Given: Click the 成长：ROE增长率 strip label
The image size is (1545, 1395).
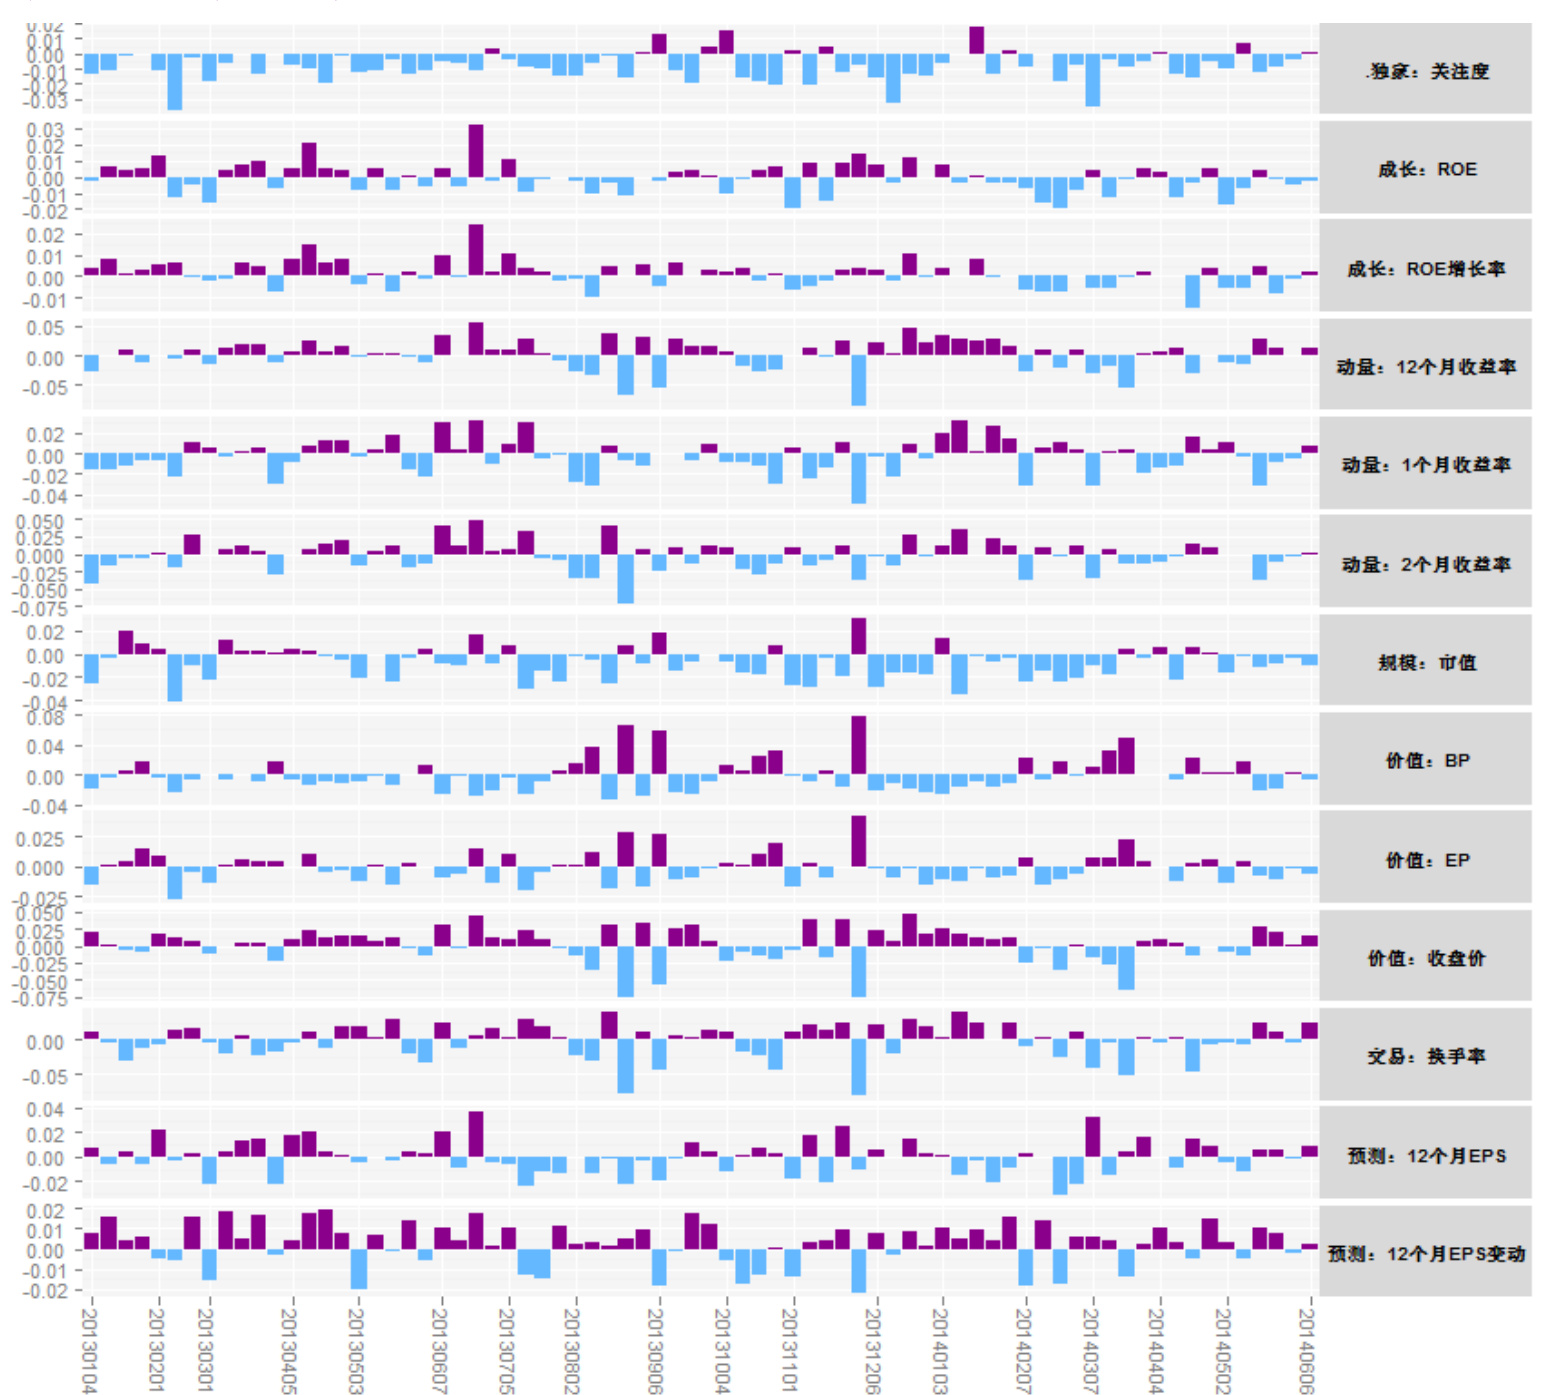Looking at the screenshot, I should pos(1426,268).
